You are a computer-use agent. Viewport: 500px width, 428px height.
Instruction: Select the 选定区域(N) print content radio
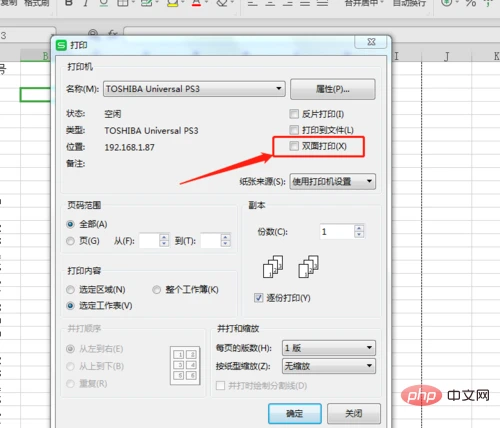pyautogui.click(x=70, y=290)
